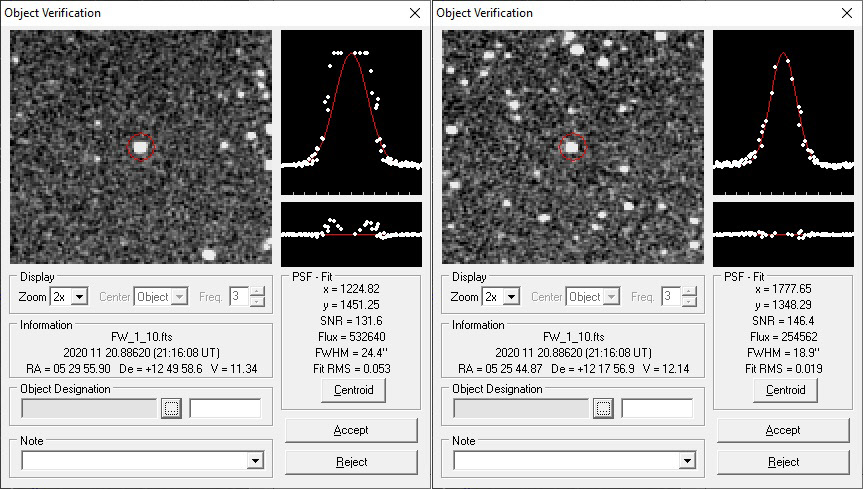Open Zoom 2x dropdown in left window
The width and height of the screenshot is (864, 489).
(x=80, y=297)
